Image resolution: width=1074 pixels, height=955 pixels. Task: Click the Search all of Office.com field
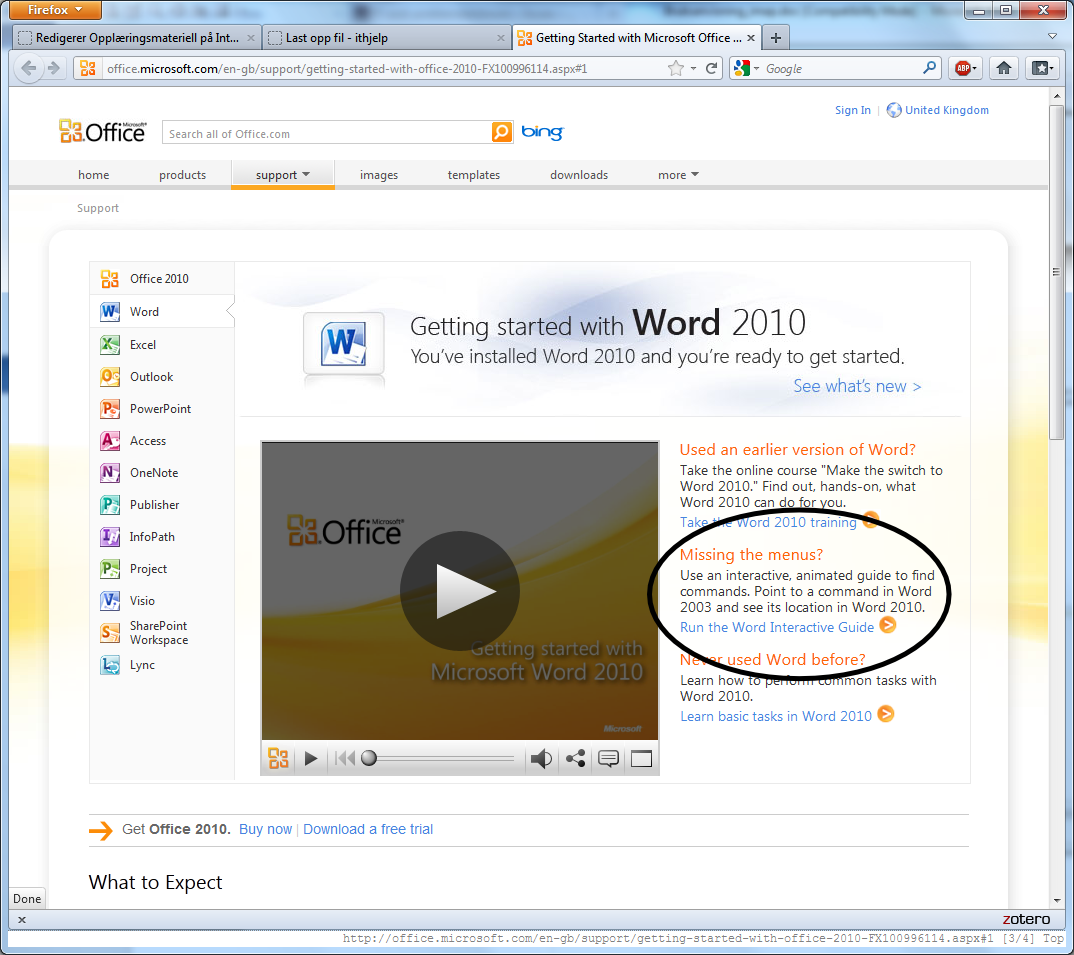click(326, 134)
